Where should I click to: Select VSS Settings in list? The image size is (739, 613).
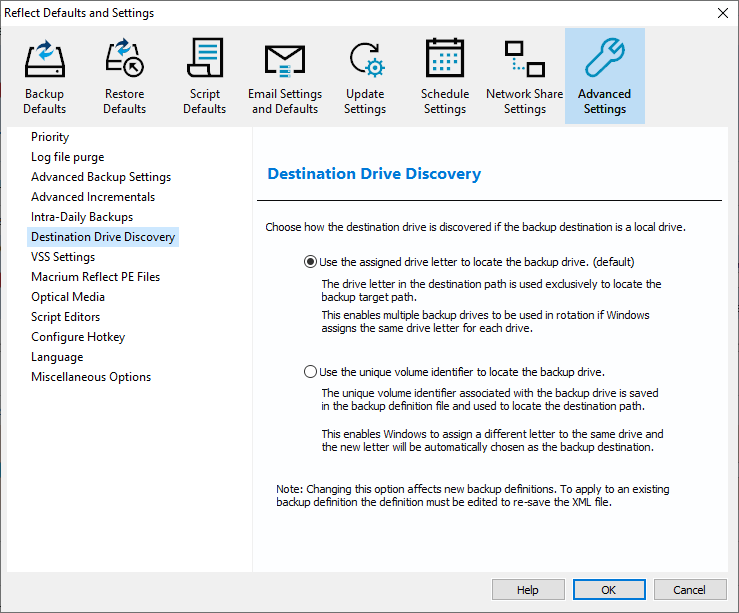[63, 257]
